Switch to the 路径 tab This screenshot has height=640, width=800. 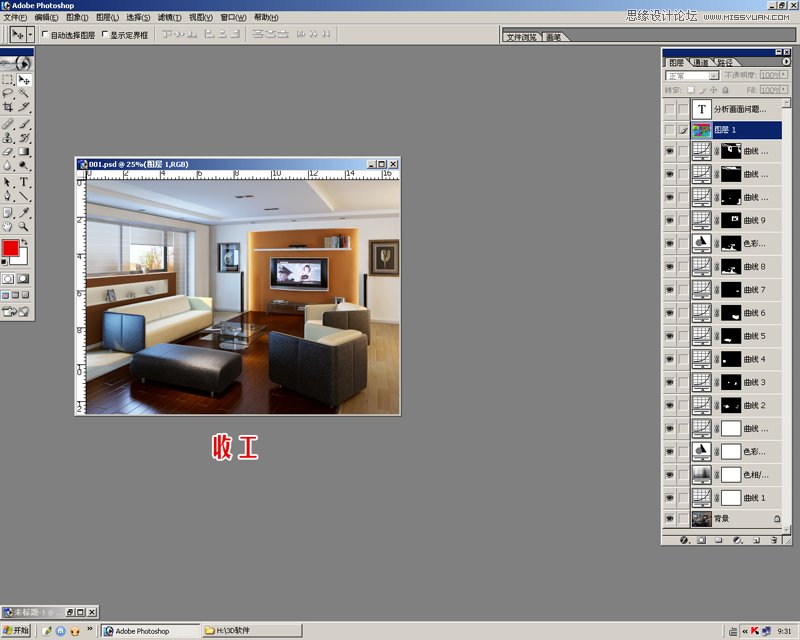pyautogui.click(x=725, y=63)
